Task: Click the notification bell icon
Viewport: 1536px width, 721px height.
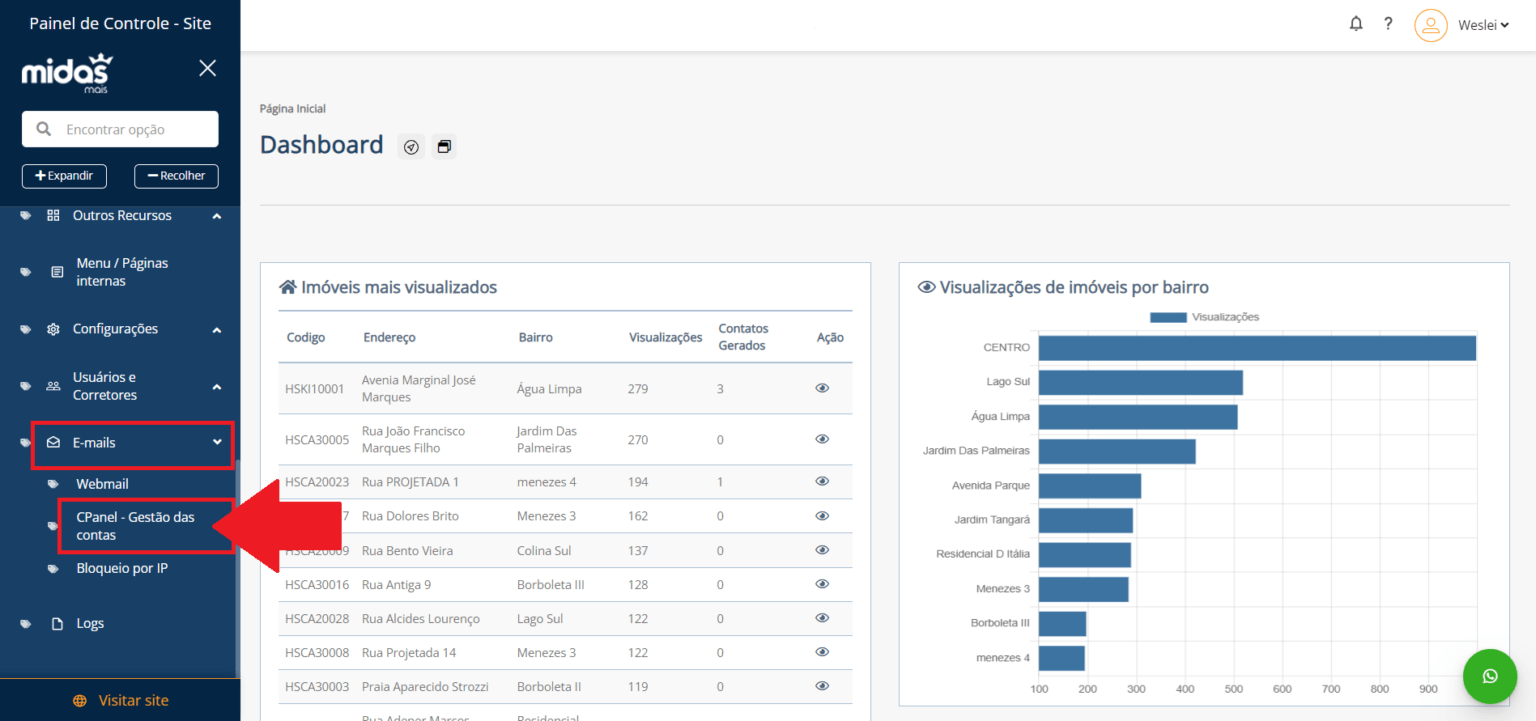Action: click(x=1356, y=24)
